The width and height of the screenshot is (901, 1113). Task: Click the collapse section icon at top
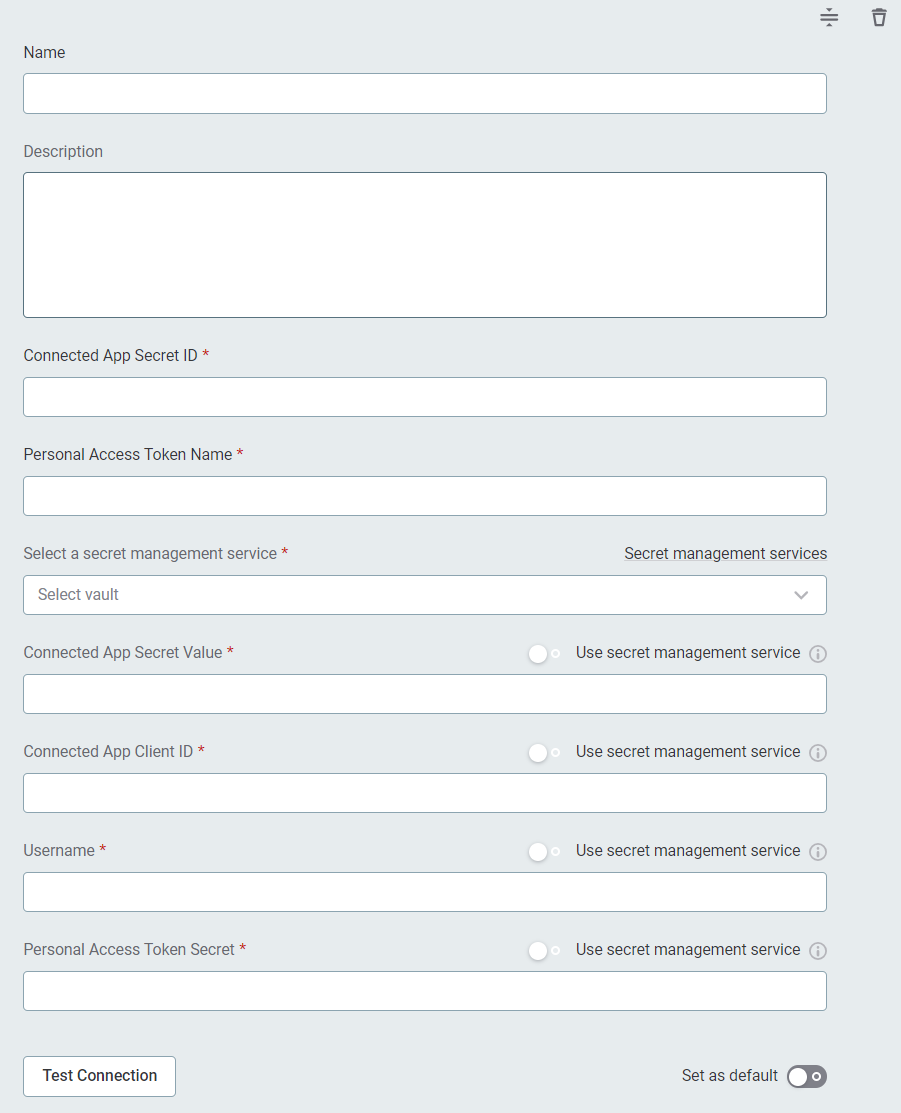coord(829,18)
